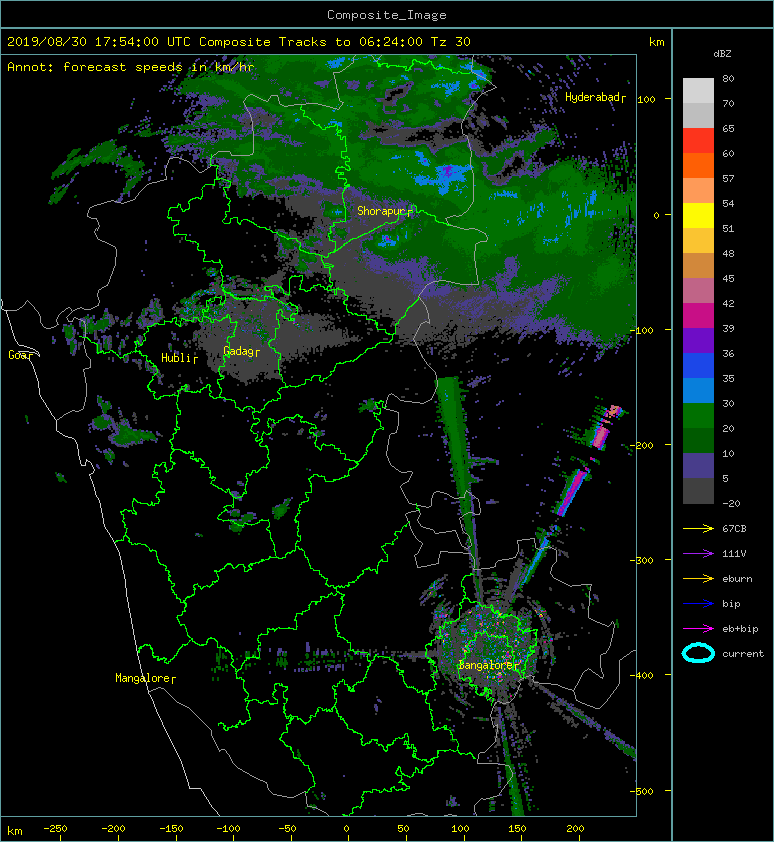
Task: Pick the red 60–65 dBZ swatch
Action: tap(698, 140)
